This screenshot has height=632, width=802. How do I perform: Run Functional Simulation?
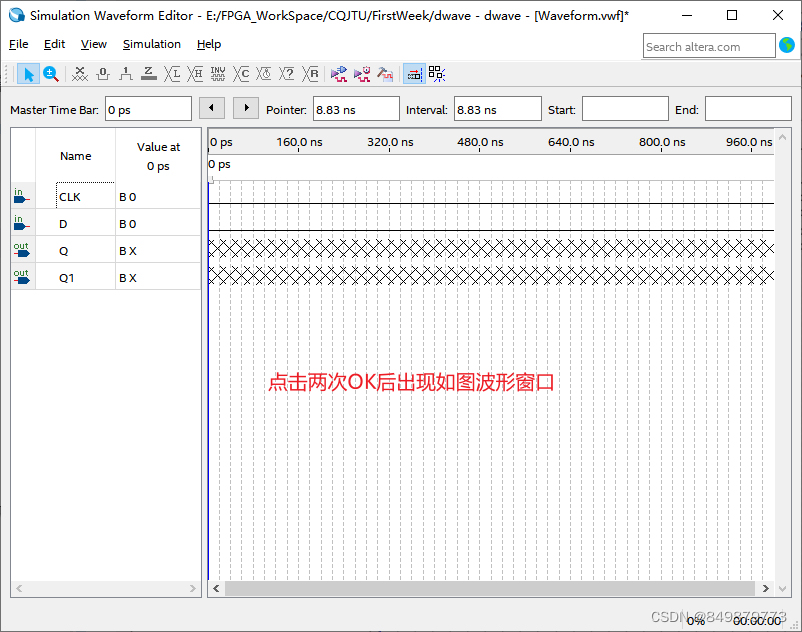(x=339, y=75)
